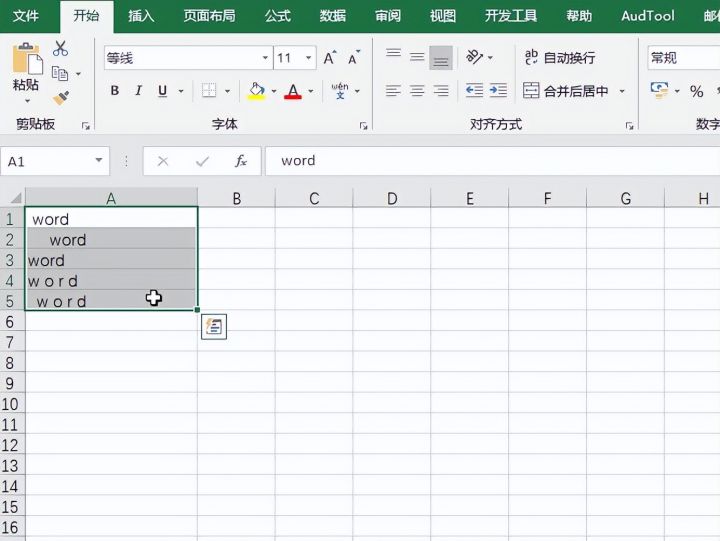720x541 pixels.
Task: Decrease indent icon
Action: pos(474,90)
